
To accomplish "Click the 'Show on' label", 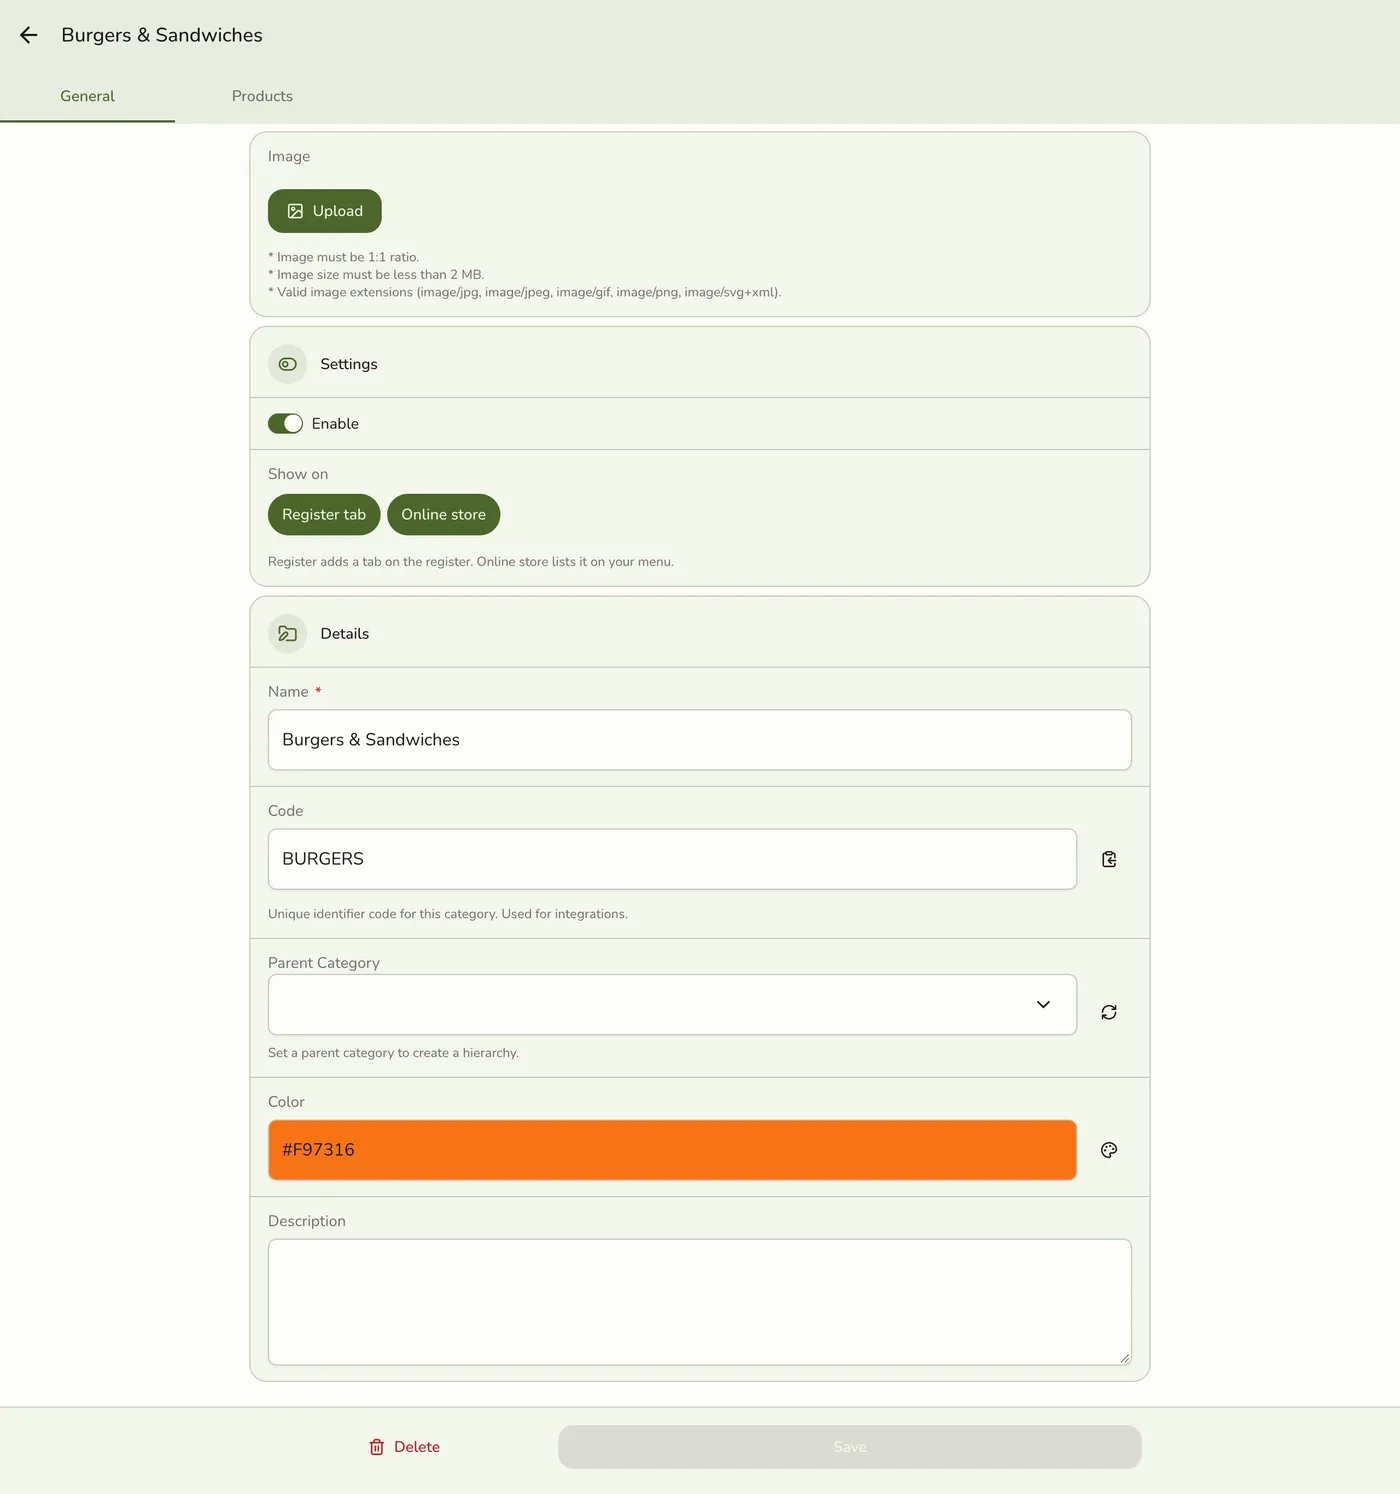I will [298, 474].
